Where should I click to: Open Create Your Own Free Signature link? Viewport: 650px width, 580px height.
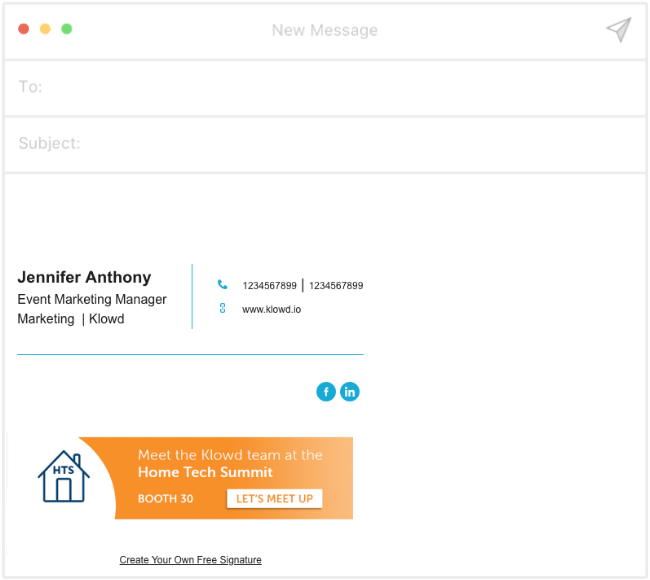[190, 560]
